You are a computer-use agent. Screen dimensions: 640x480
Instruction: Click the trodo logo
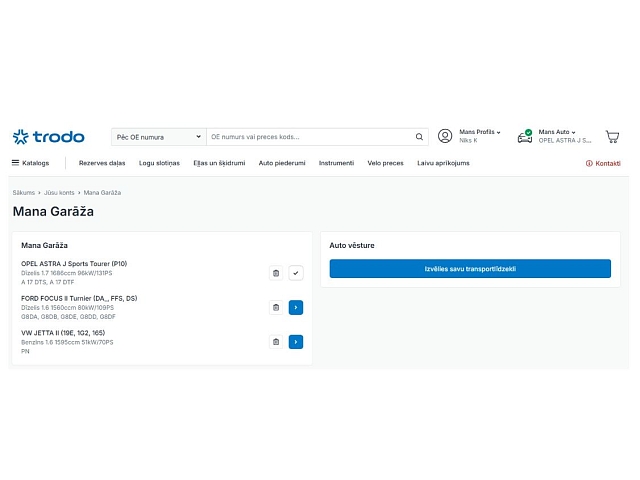[48, 137]
